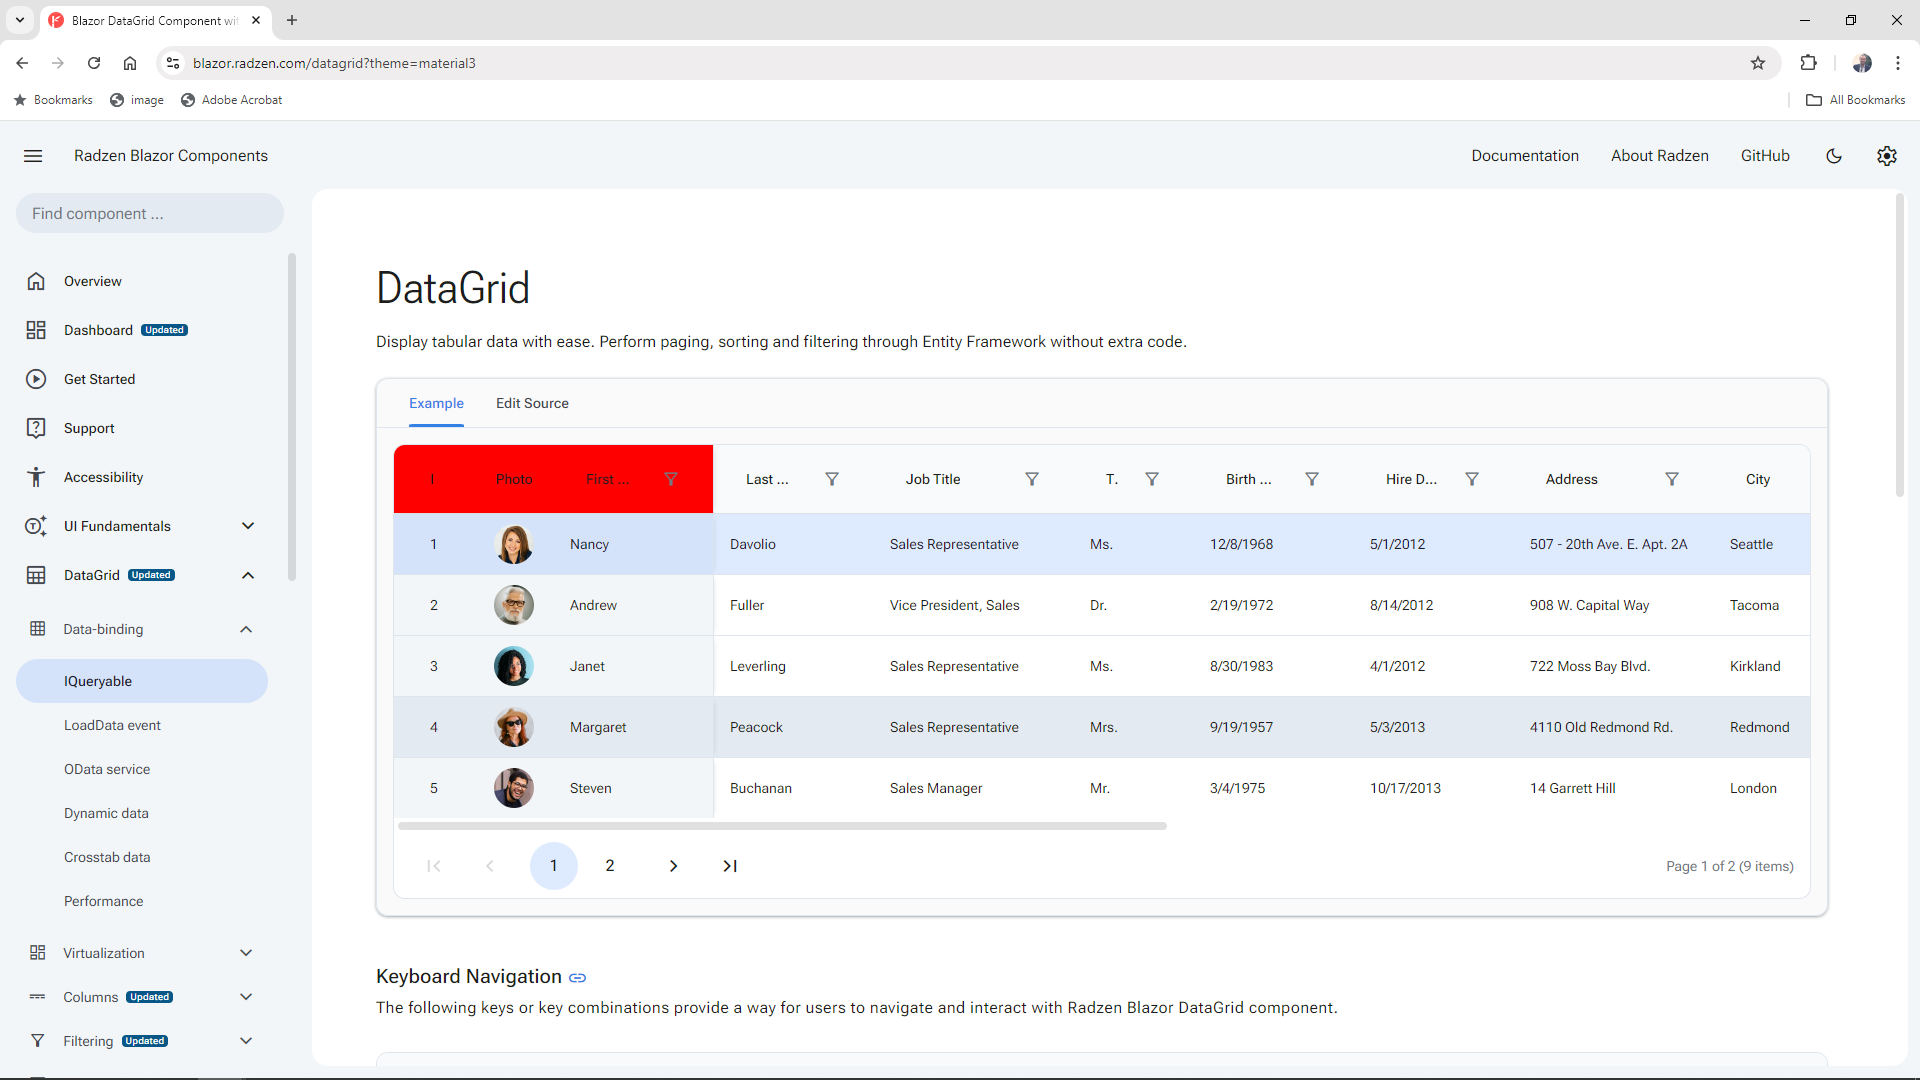1920x1080 pixels.
Task: Click the Job Title column filter icon
Action: pyautogui.click(x=1031, y=479)
